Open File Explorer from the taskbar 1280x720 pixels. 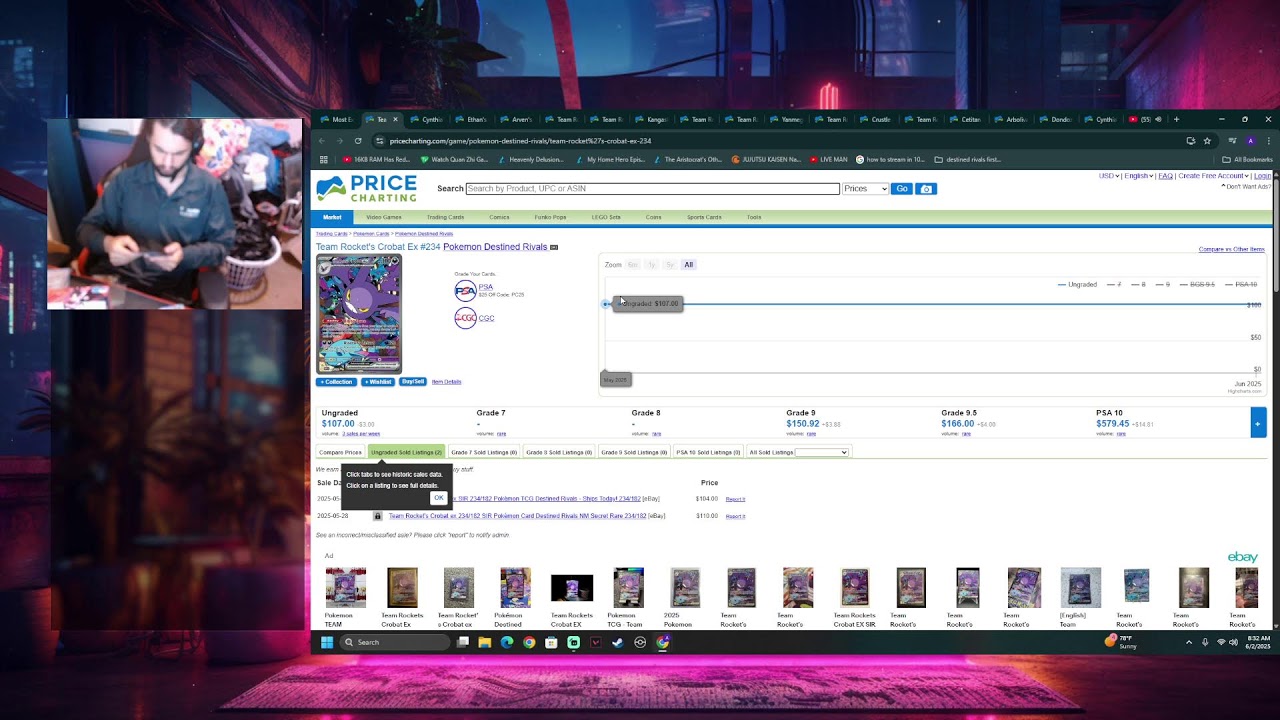point(485,642)
